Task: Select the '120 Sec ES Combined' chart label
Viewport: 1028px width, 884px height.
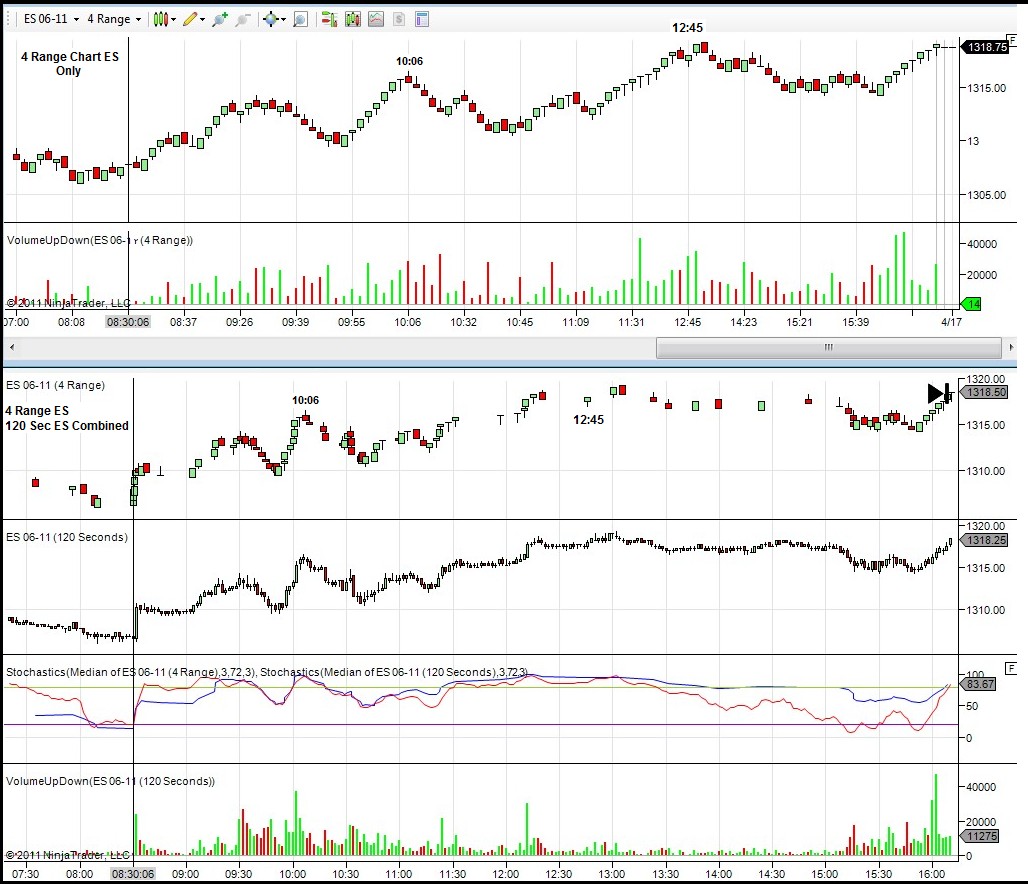Action: (x=67, y=426)
